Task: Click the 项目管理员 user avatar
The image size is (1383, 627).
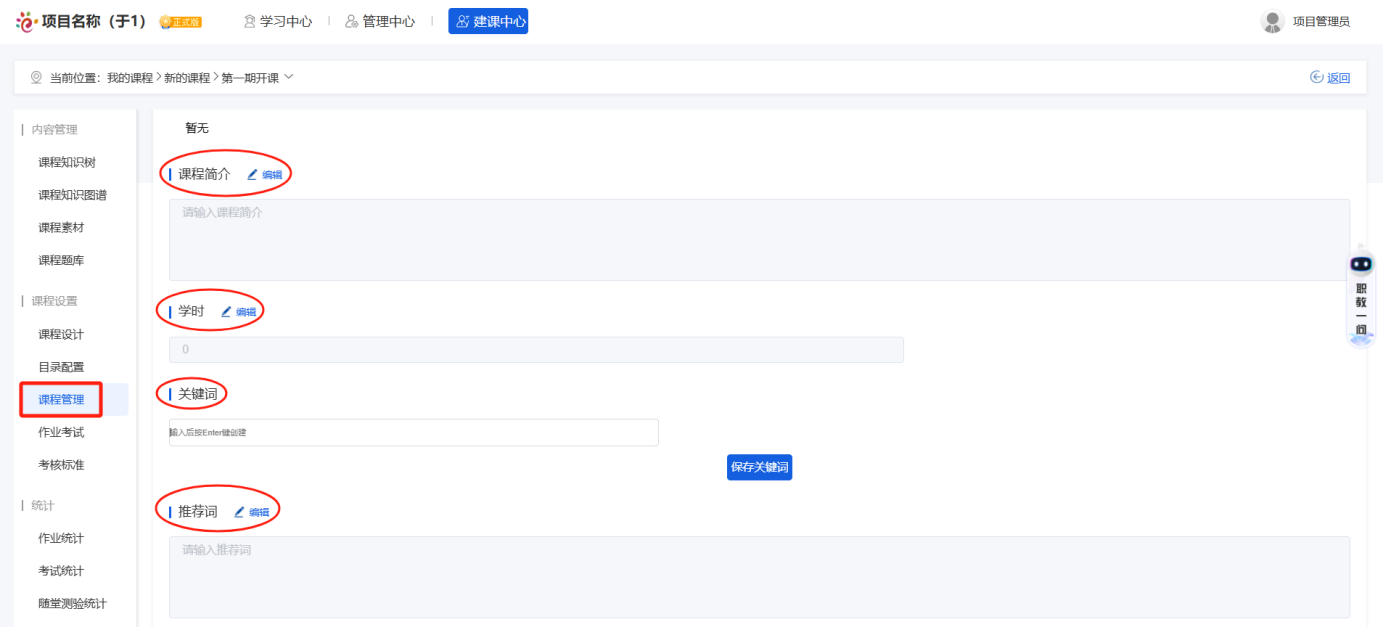Action: [x=1272, y=21]
